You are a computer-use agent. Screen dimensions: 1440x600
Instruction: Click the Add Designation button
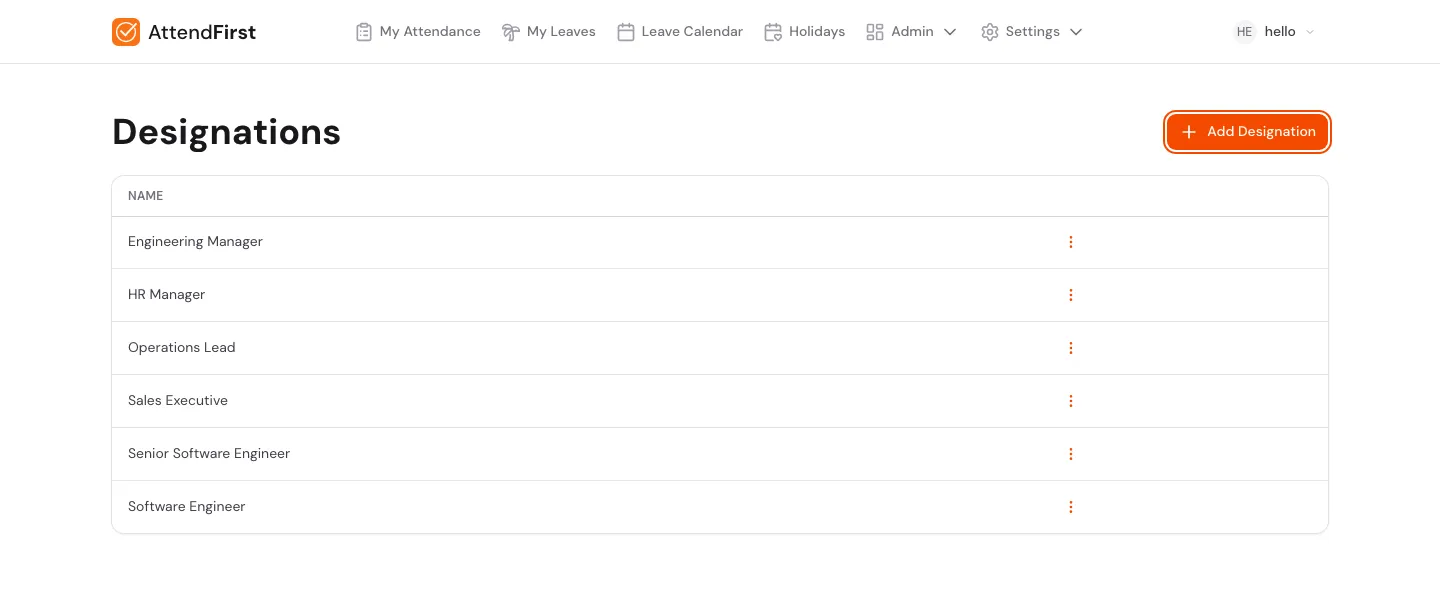pos(1247,132)
